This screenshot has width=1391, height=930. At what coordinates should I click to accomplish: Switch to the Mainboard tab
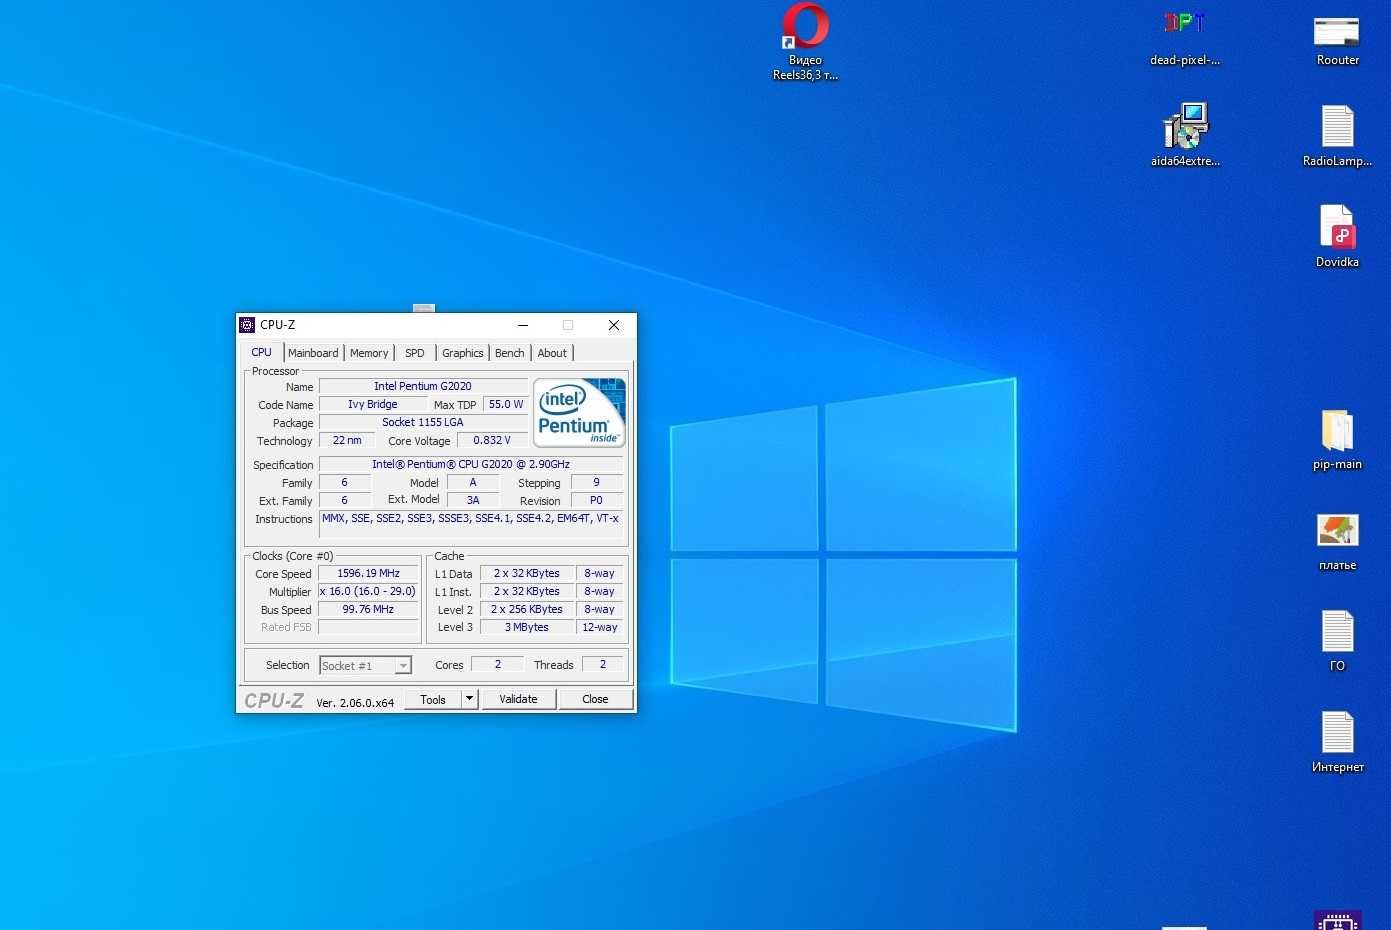pos(313,353)
